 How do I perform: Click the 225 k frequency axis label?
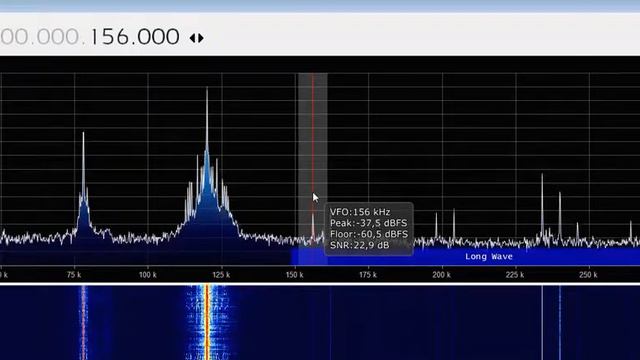[x=515, y=275]
